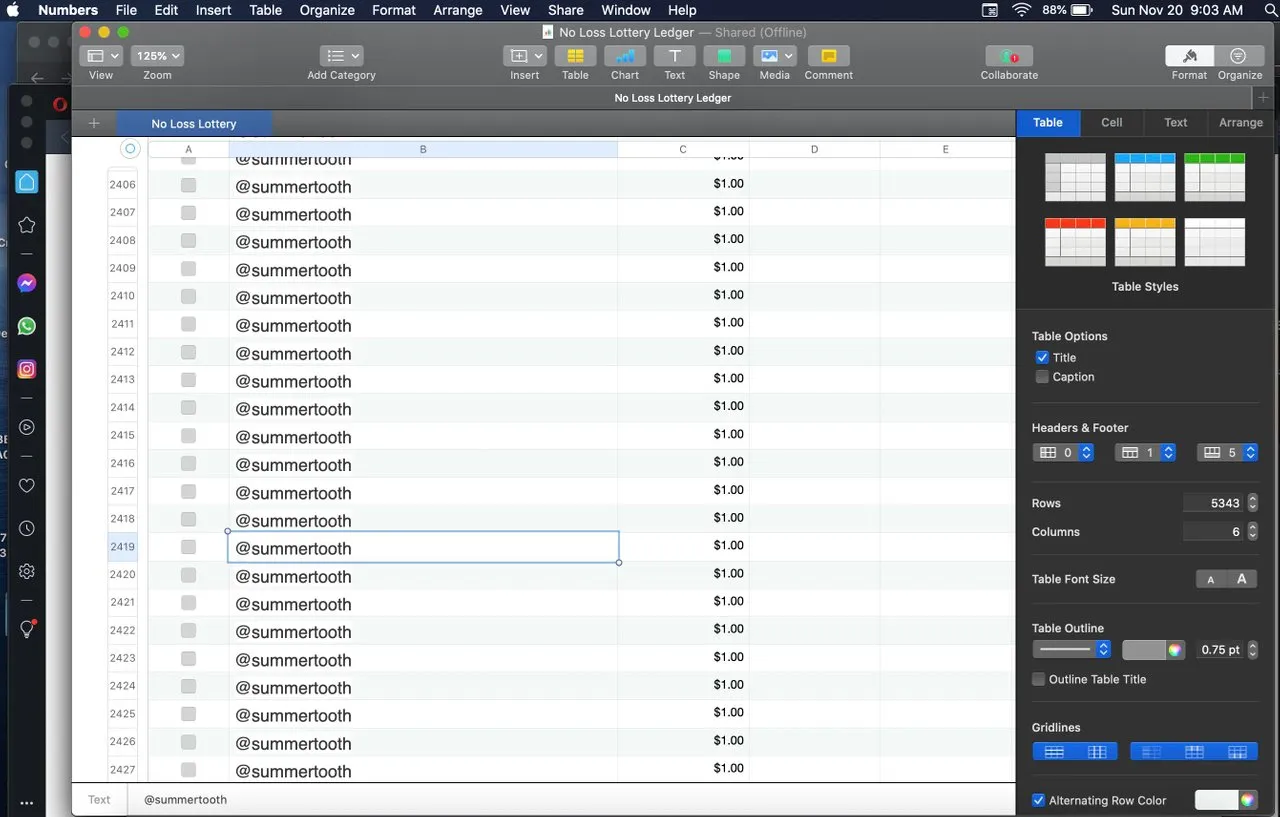Select the No Loss Lottery sheet tab

194,123
